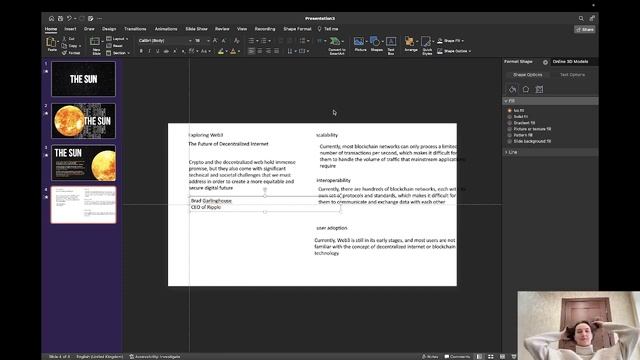Open the Design tab
The height and width of the screenshot is (360, 640).
[109, 29]
